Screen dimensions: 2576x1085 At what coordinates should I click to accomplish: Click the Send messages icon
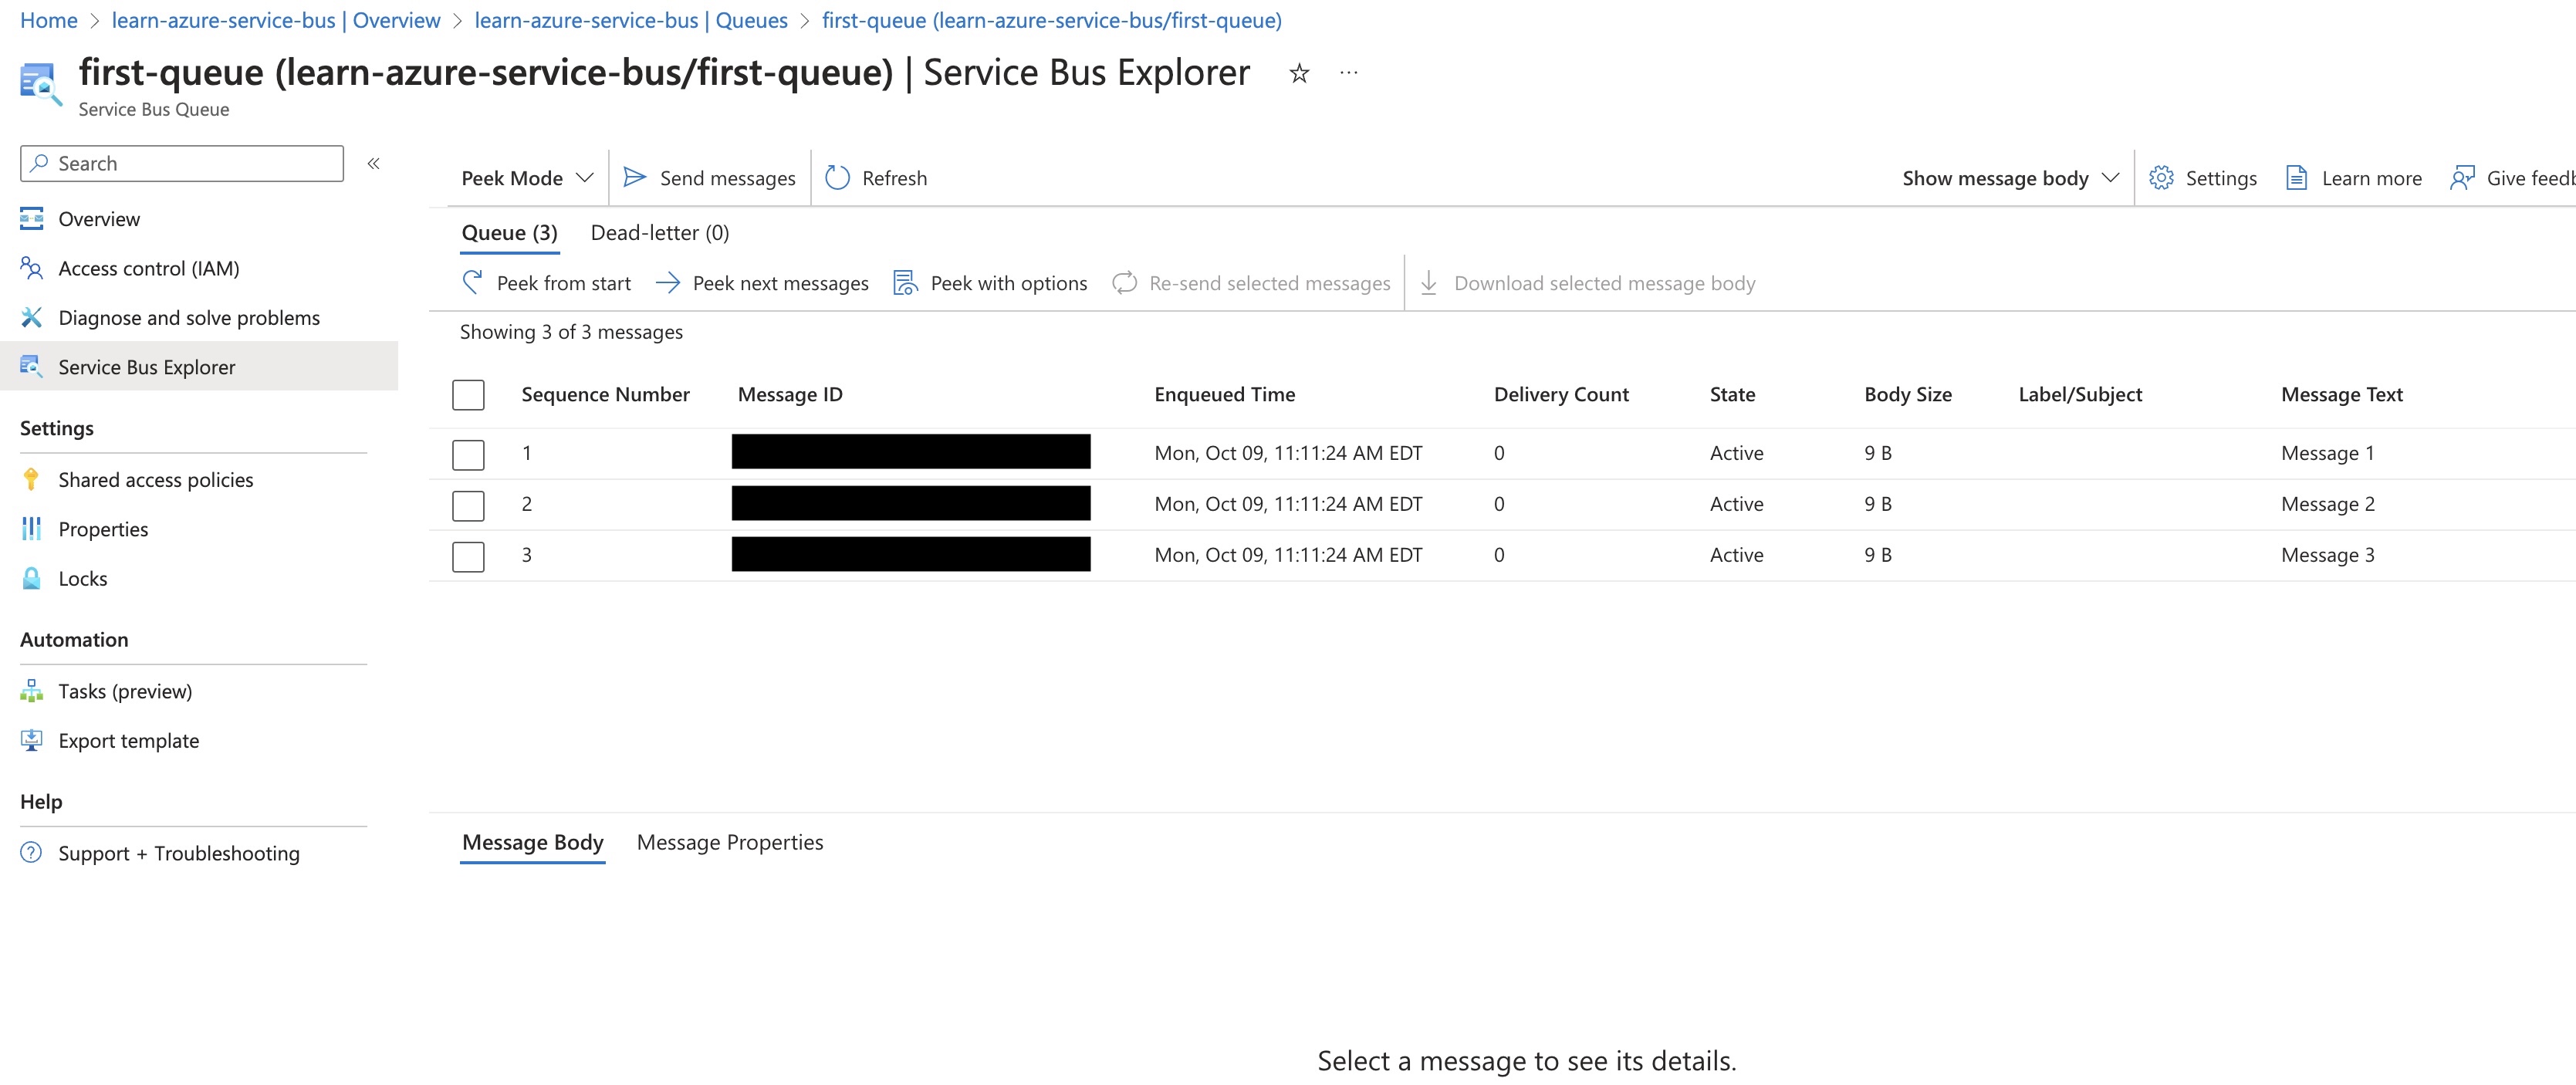(636, 177)
